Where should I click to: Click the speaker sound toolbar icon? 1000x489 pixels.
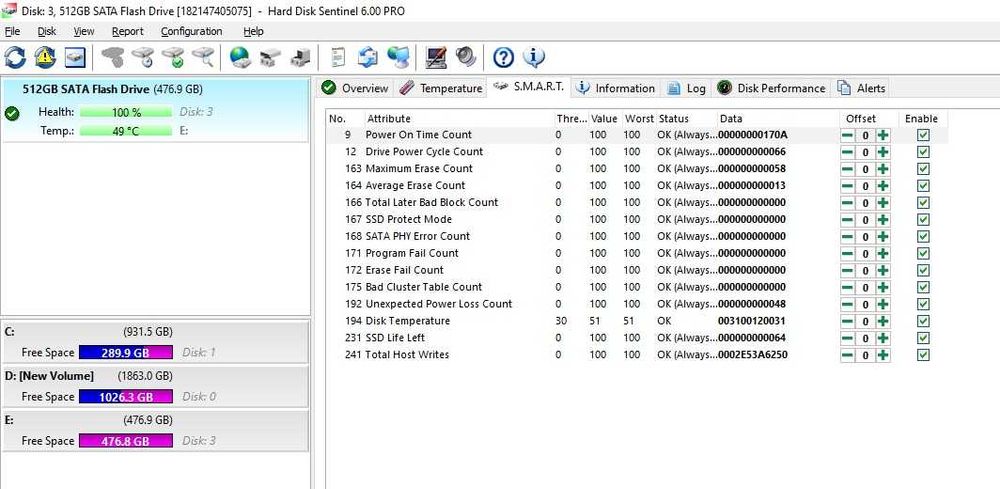coord(466,57)
